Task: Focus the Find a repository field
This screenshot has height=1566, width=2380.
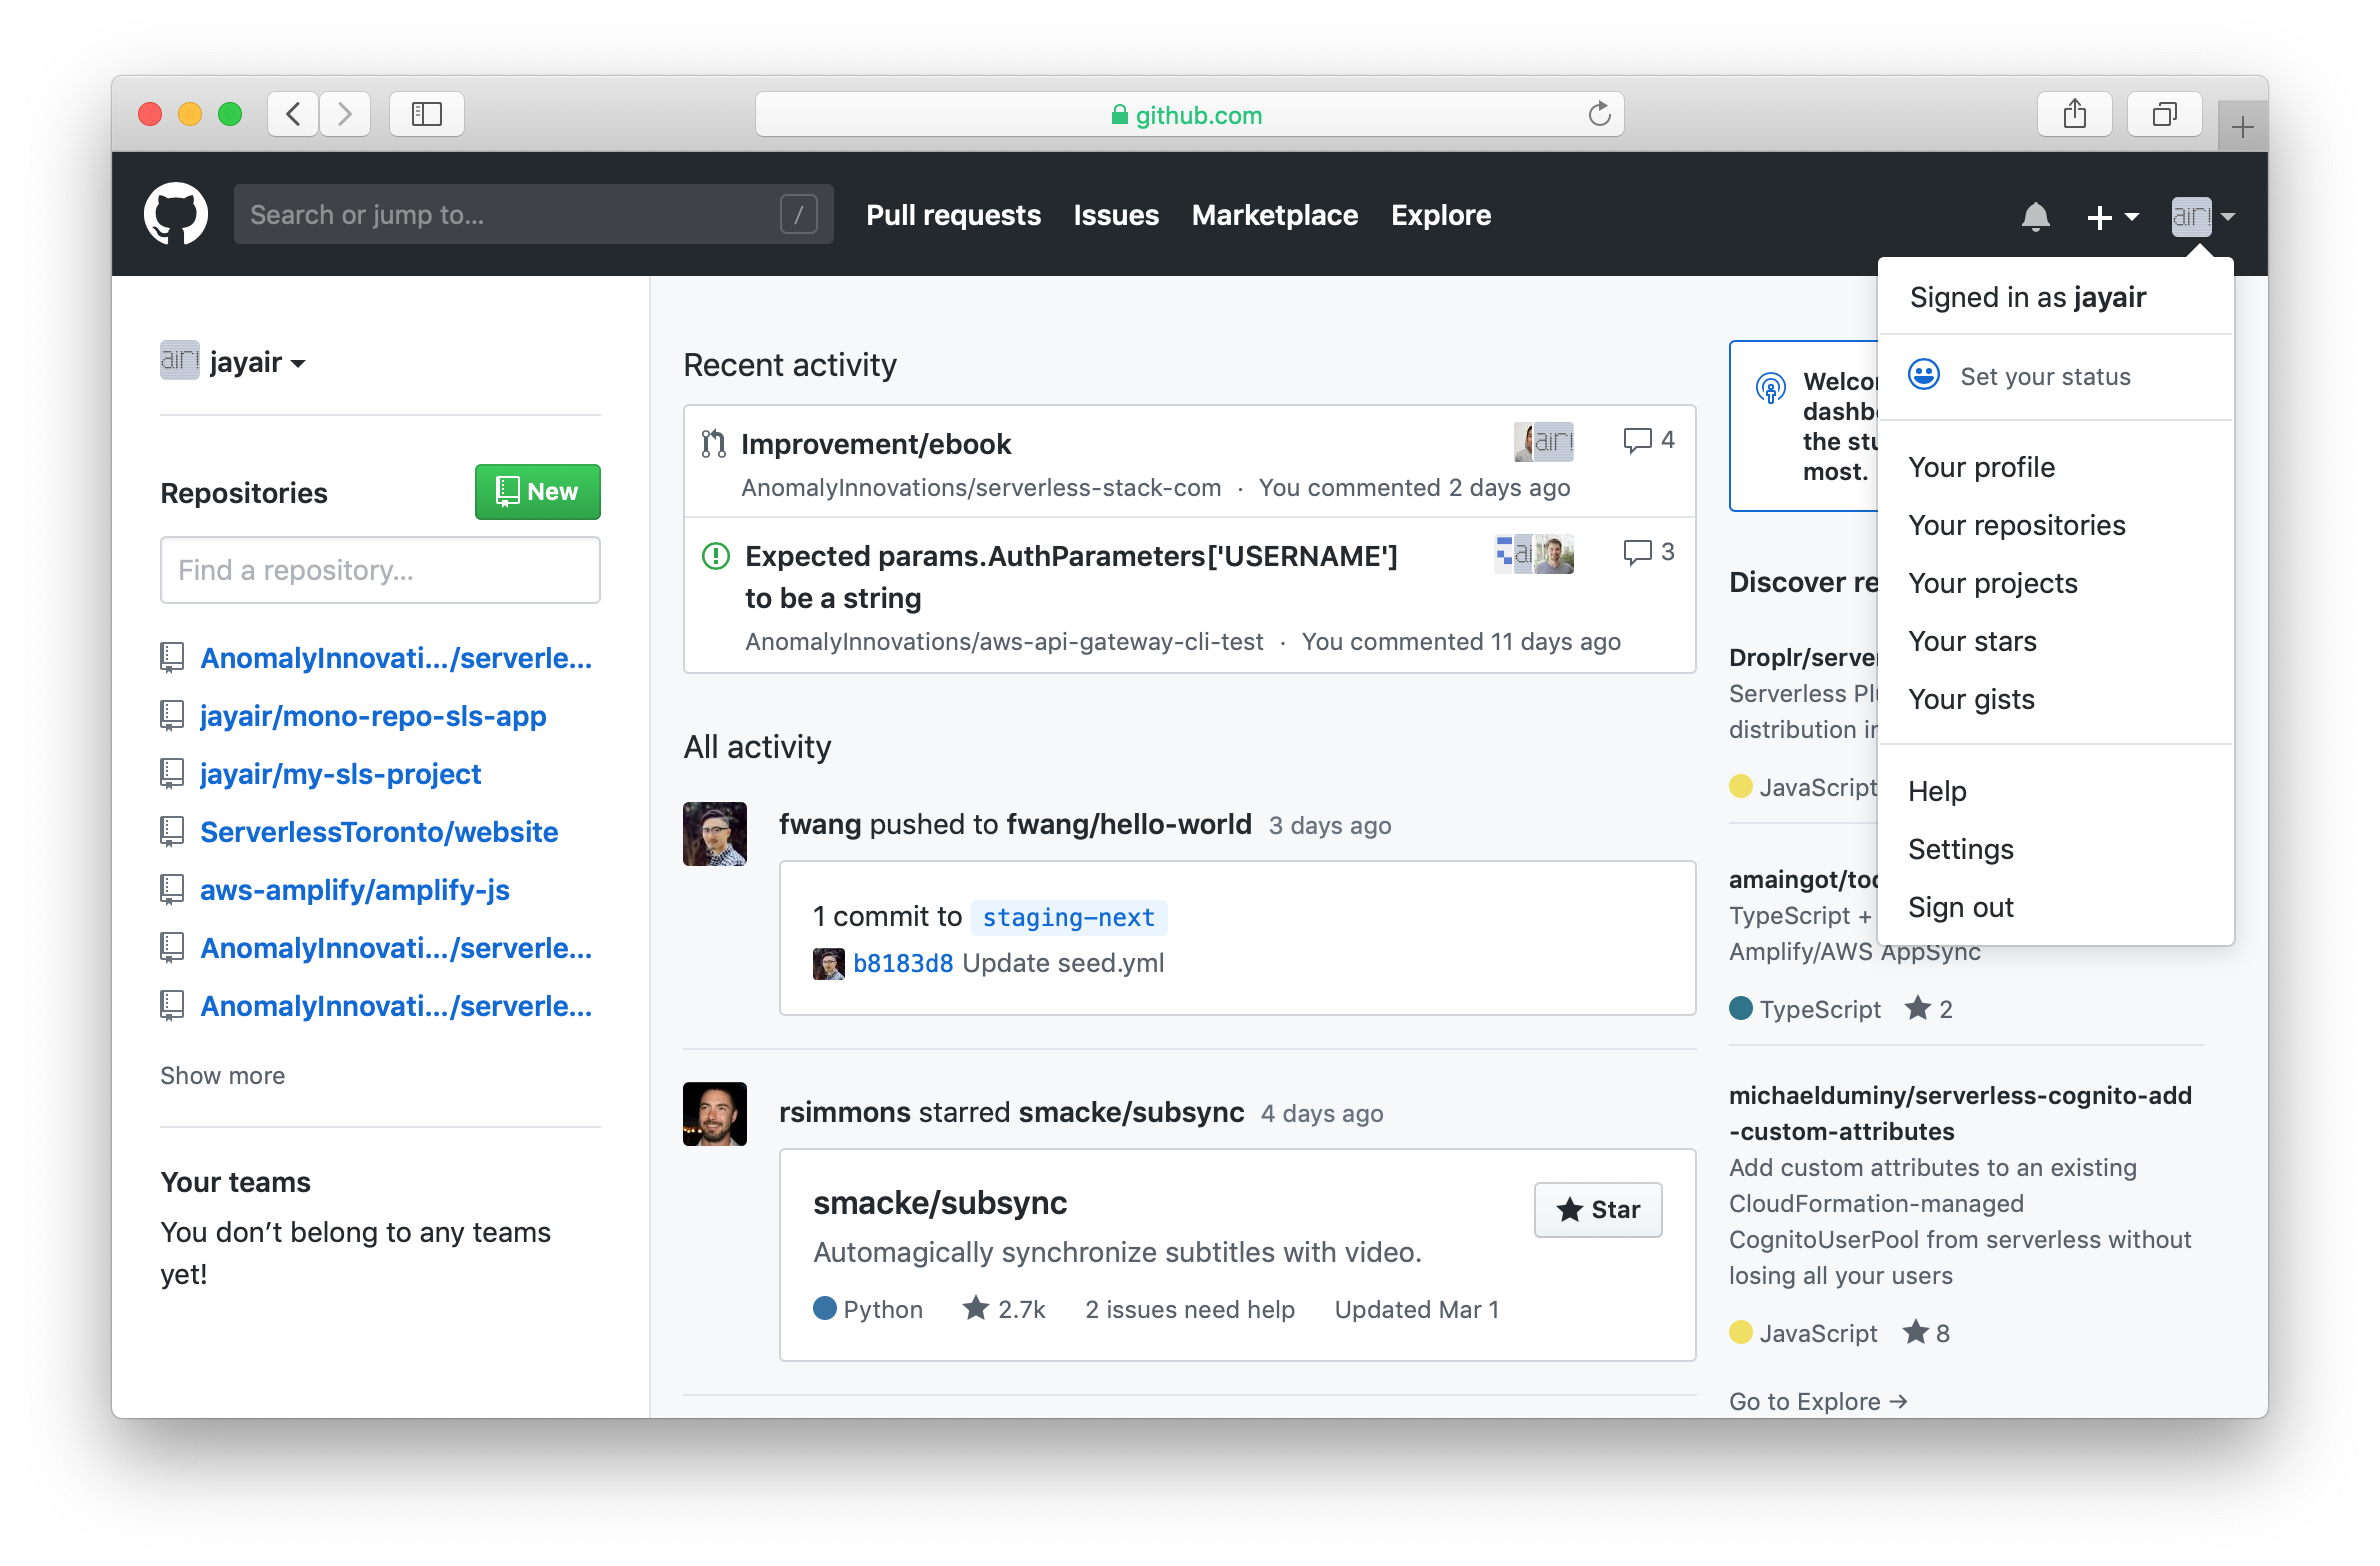Action: point(380,570)
